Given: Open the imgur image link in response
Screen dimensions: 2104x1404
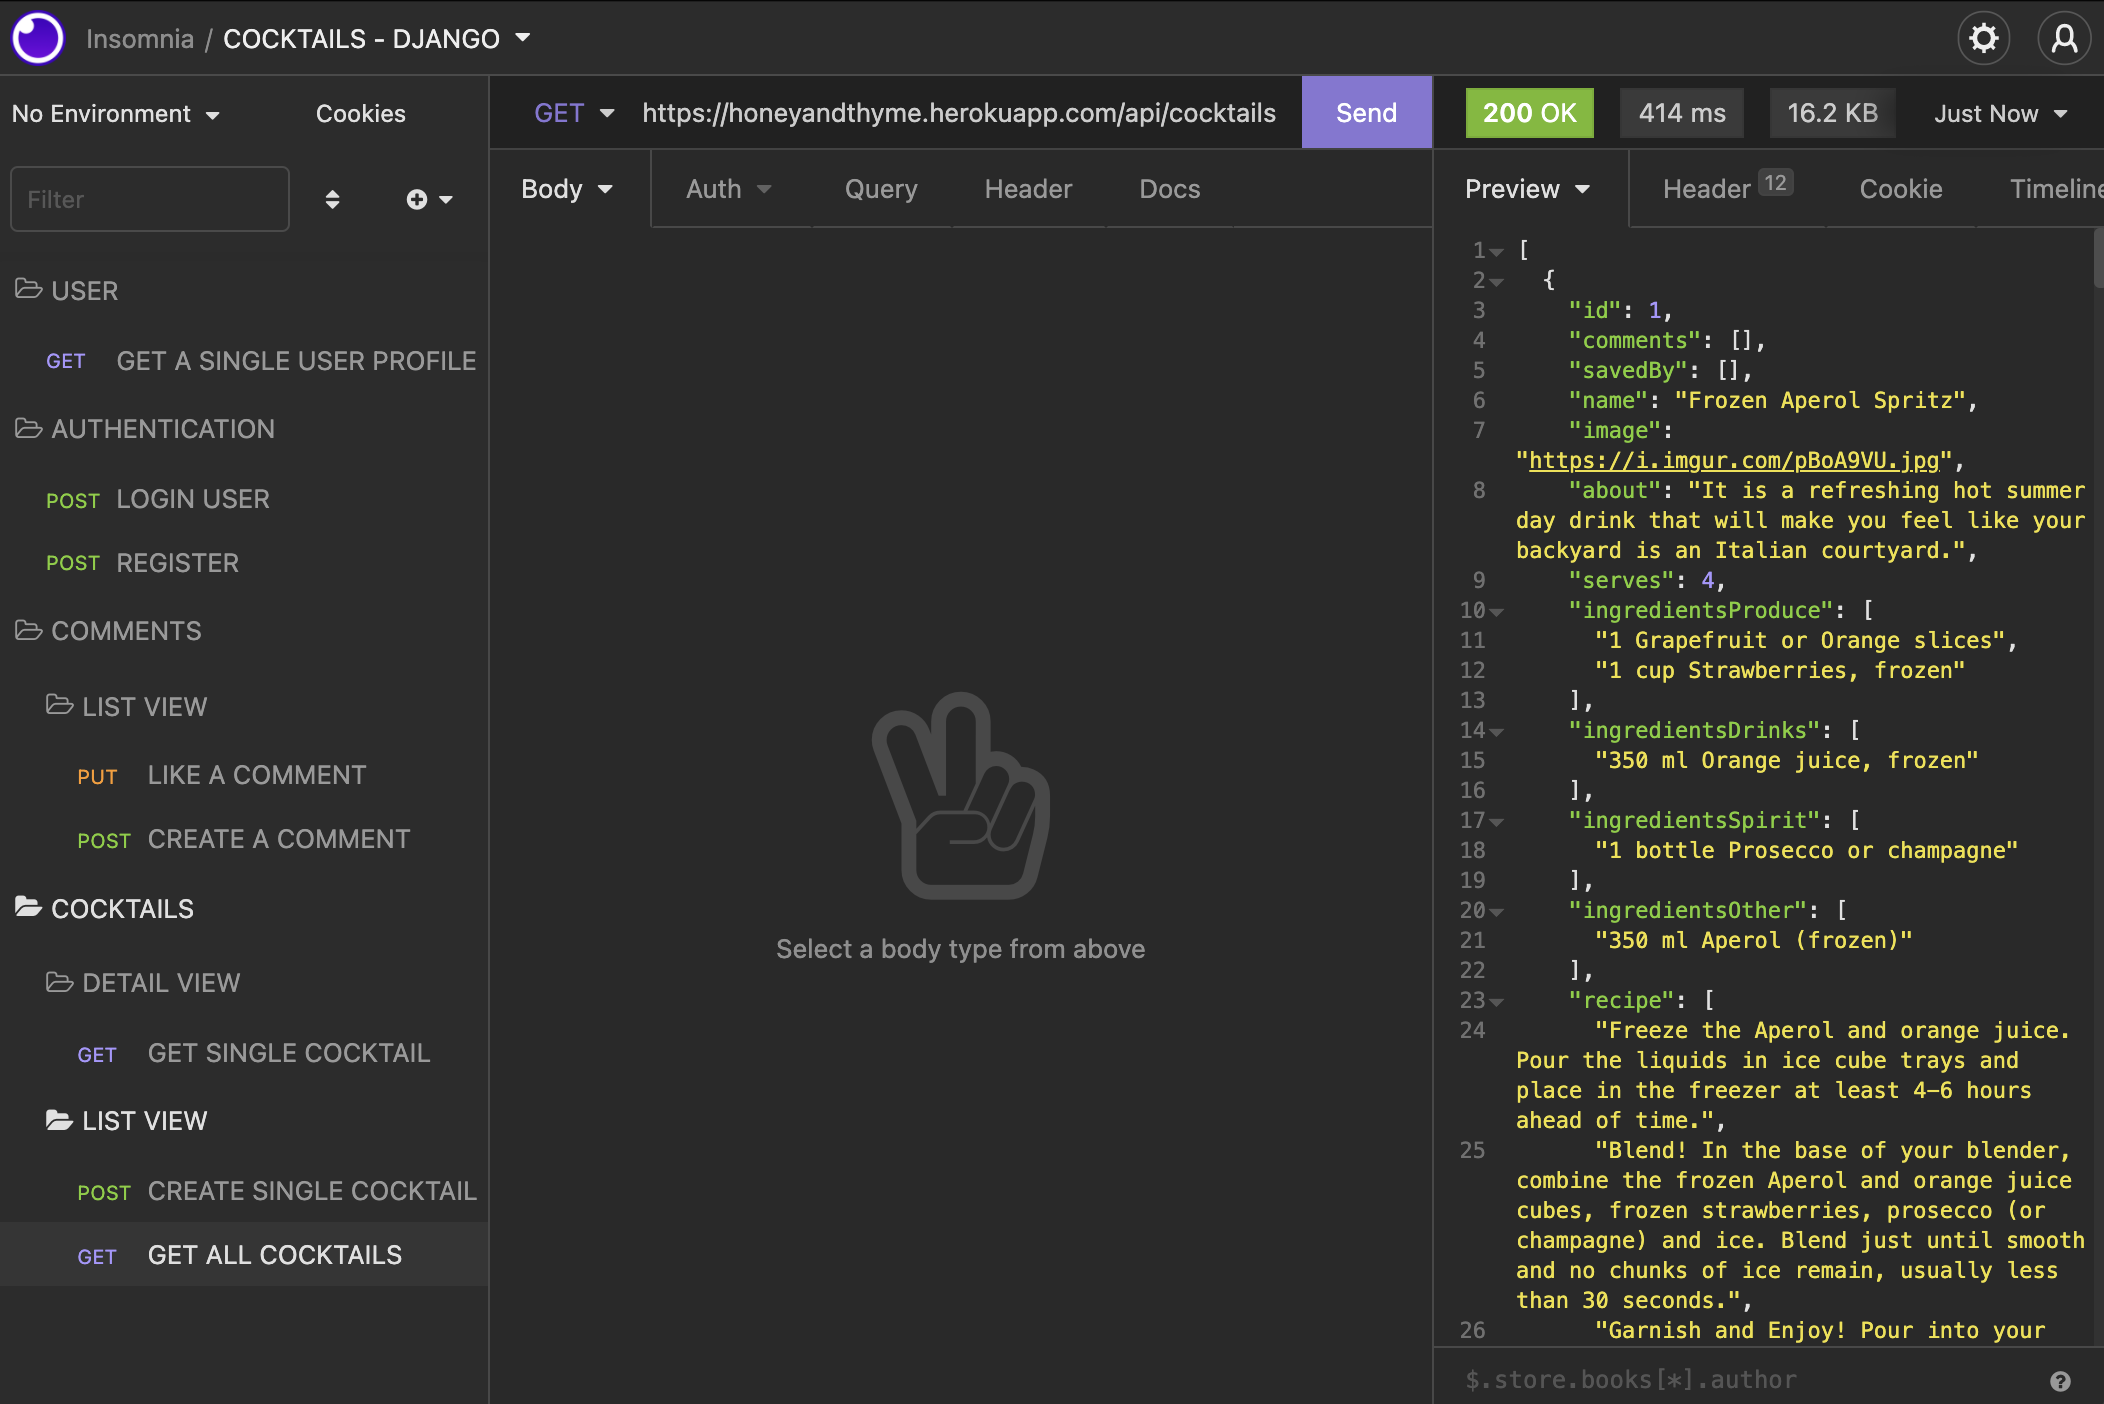Looking at the screenshot, I should (x=1734, y=460).
